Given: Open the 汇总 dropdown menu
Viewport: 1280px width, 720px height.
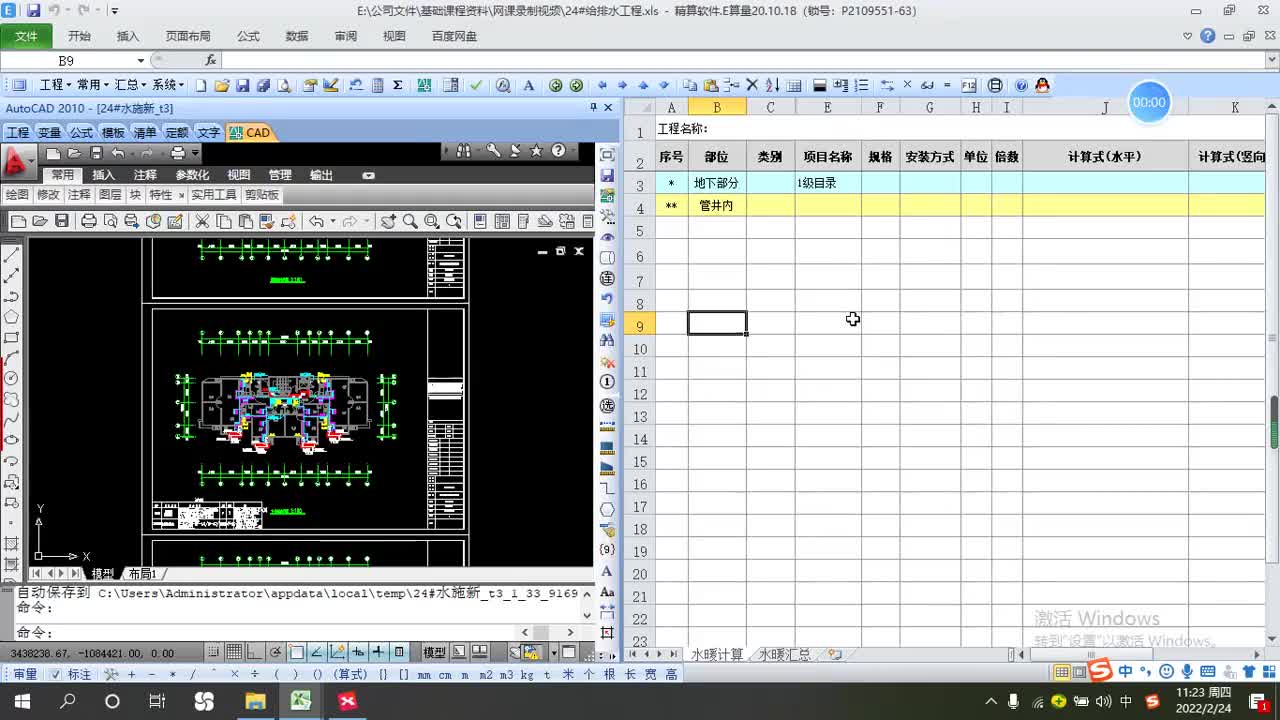Looking at the screenshot, I should click(x=129, y=86).
